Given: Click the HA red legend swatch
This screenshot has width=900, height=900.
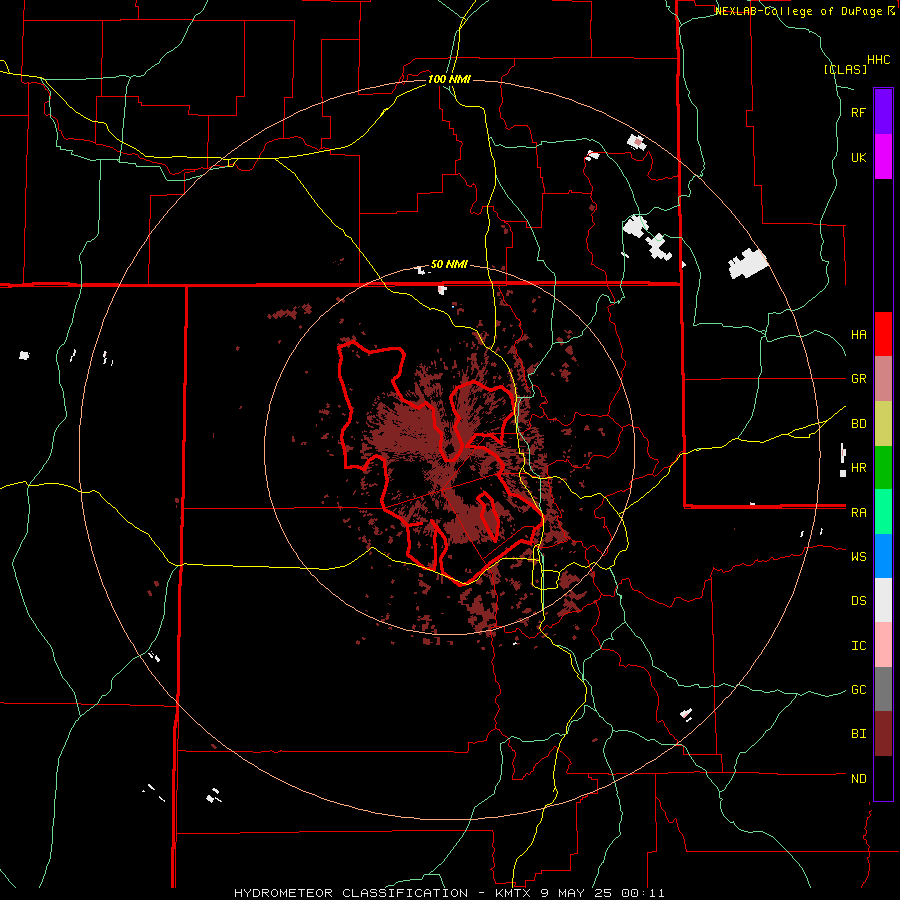Looking at the screenshot, I should 883,334.
